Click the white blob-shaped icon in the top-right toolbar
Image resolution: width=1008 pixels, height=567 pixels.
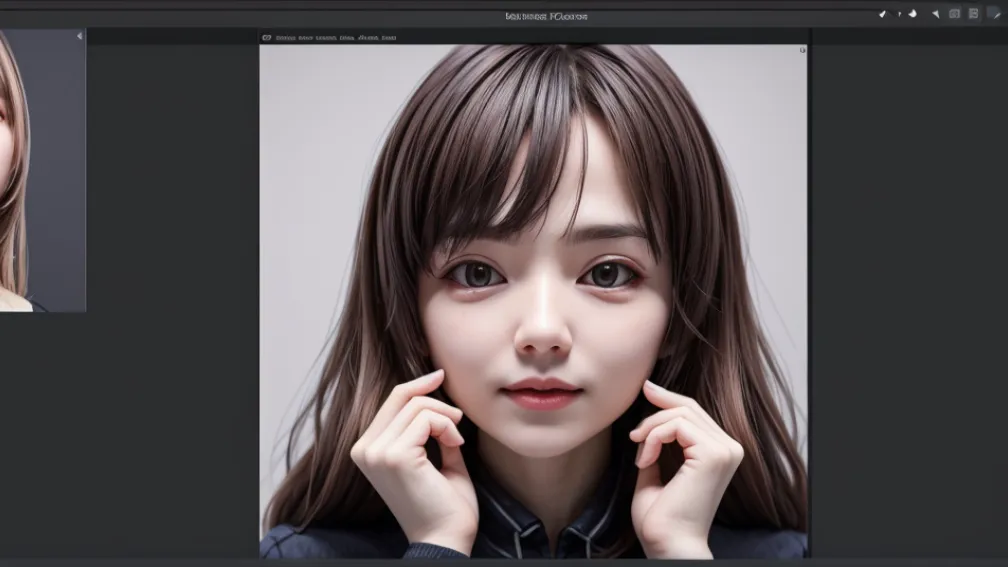click(x=912, y=14)
